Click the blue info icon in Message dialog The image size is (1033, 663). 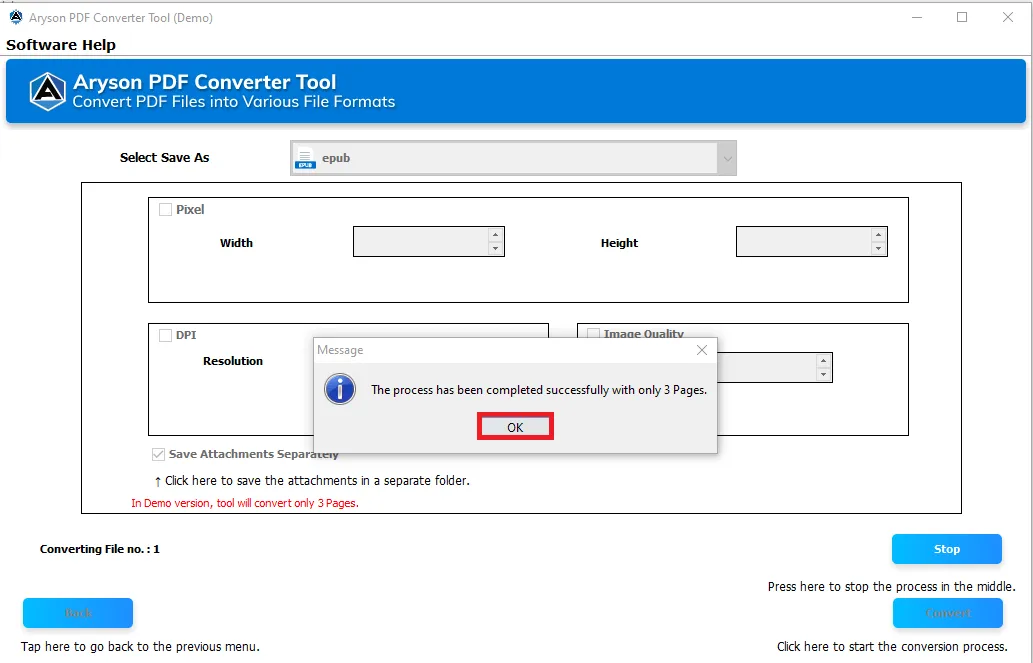340,389
